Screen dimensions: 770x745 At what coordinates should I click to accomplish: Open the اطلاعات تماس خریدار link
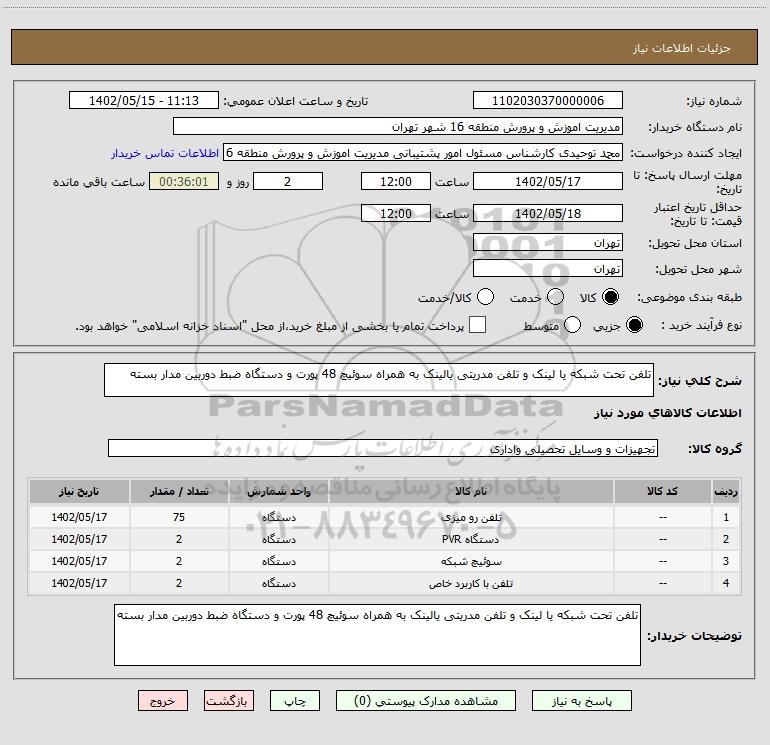(x=165, y=153)
